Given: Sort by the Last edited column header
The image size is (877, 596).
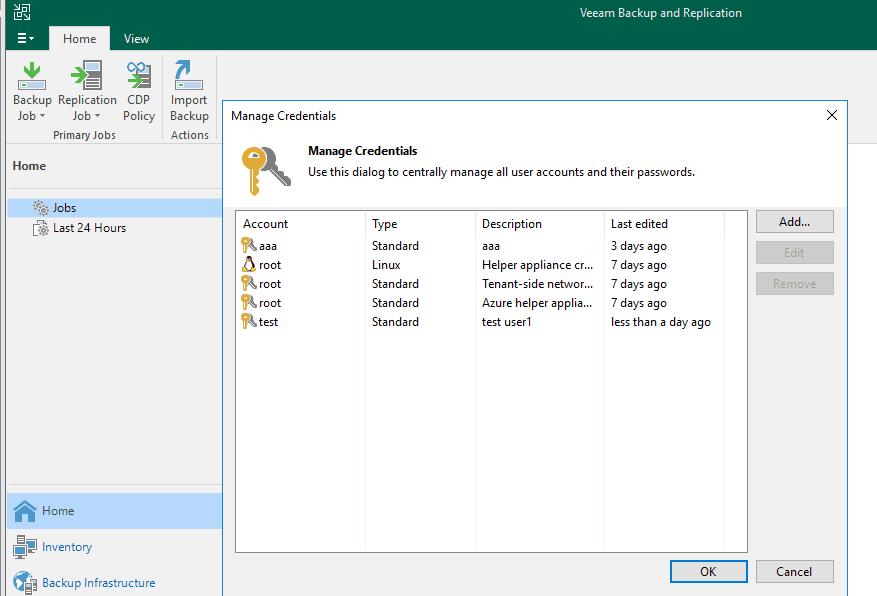Looking at the screenshot, I should [664, 224].
